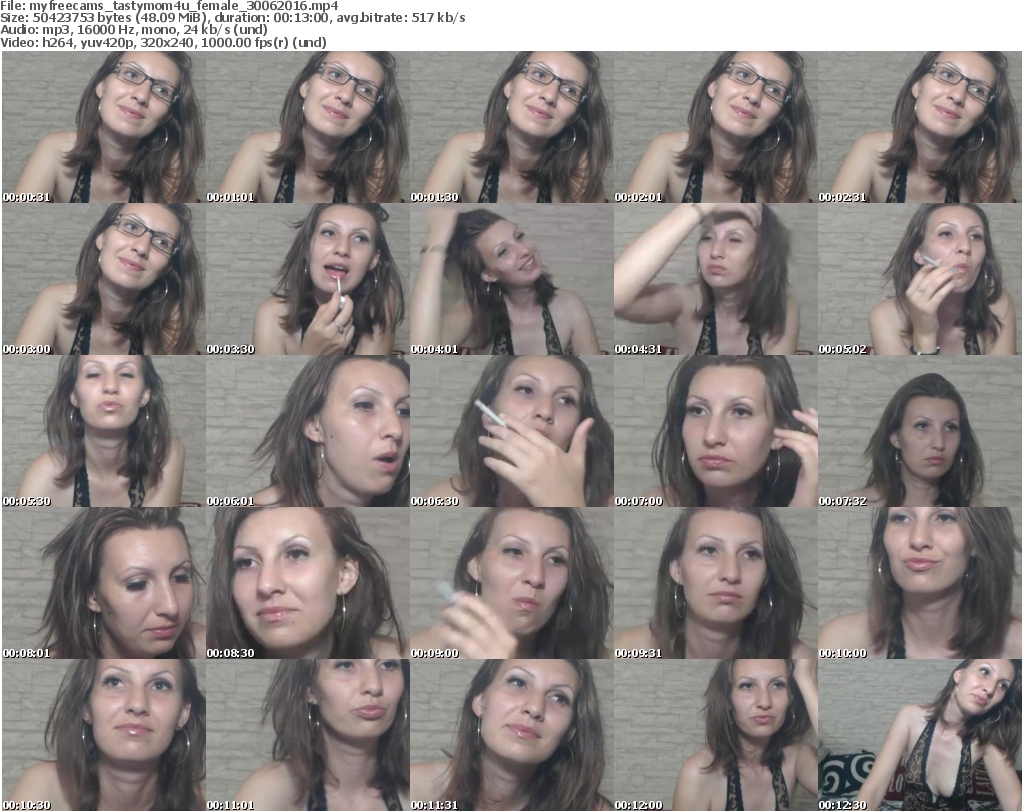
Task: Select the thumbnail frame stamped 00:02:31
Action: click(x=920, y=127)
